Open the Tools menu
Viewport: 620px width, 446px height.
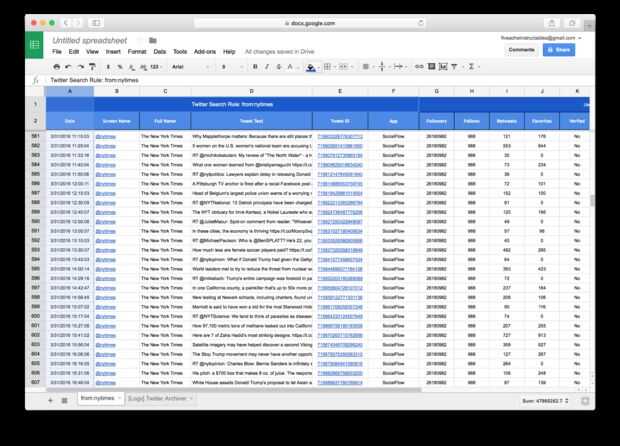[180, 52]
